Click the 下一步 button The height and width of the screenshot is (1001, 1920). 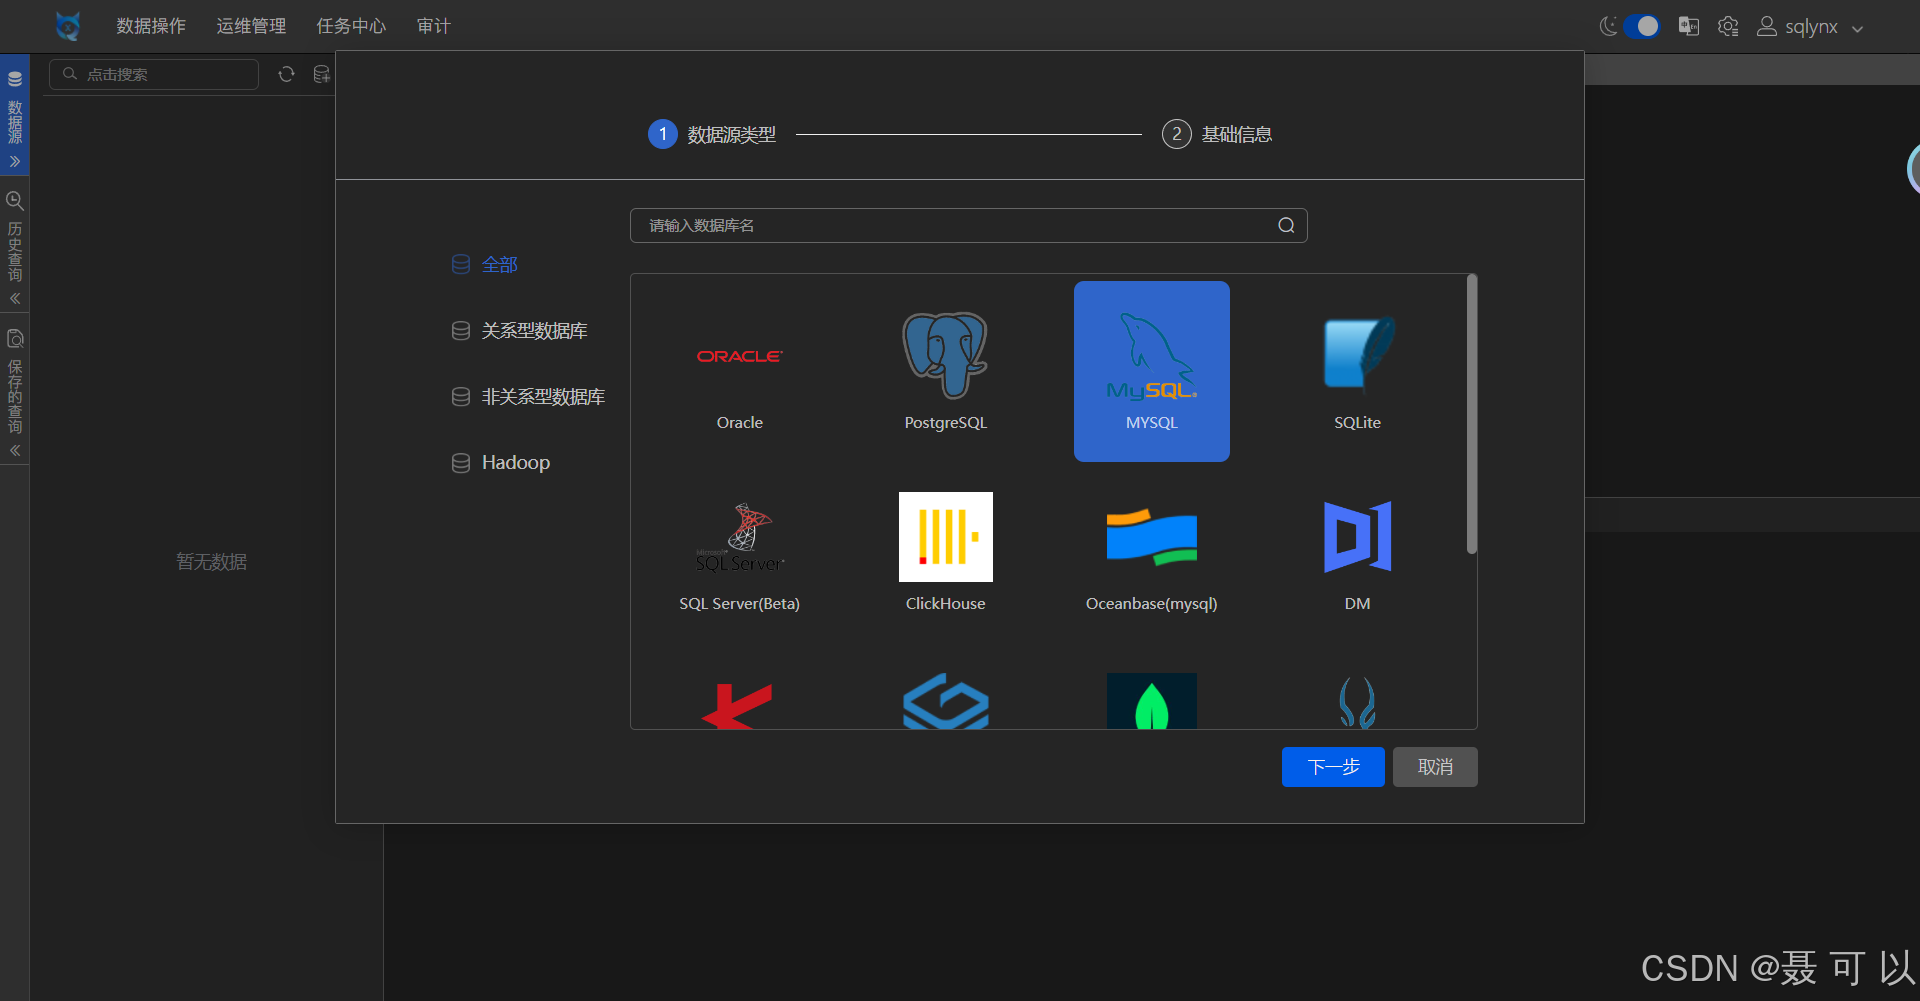pos(1333,767)
